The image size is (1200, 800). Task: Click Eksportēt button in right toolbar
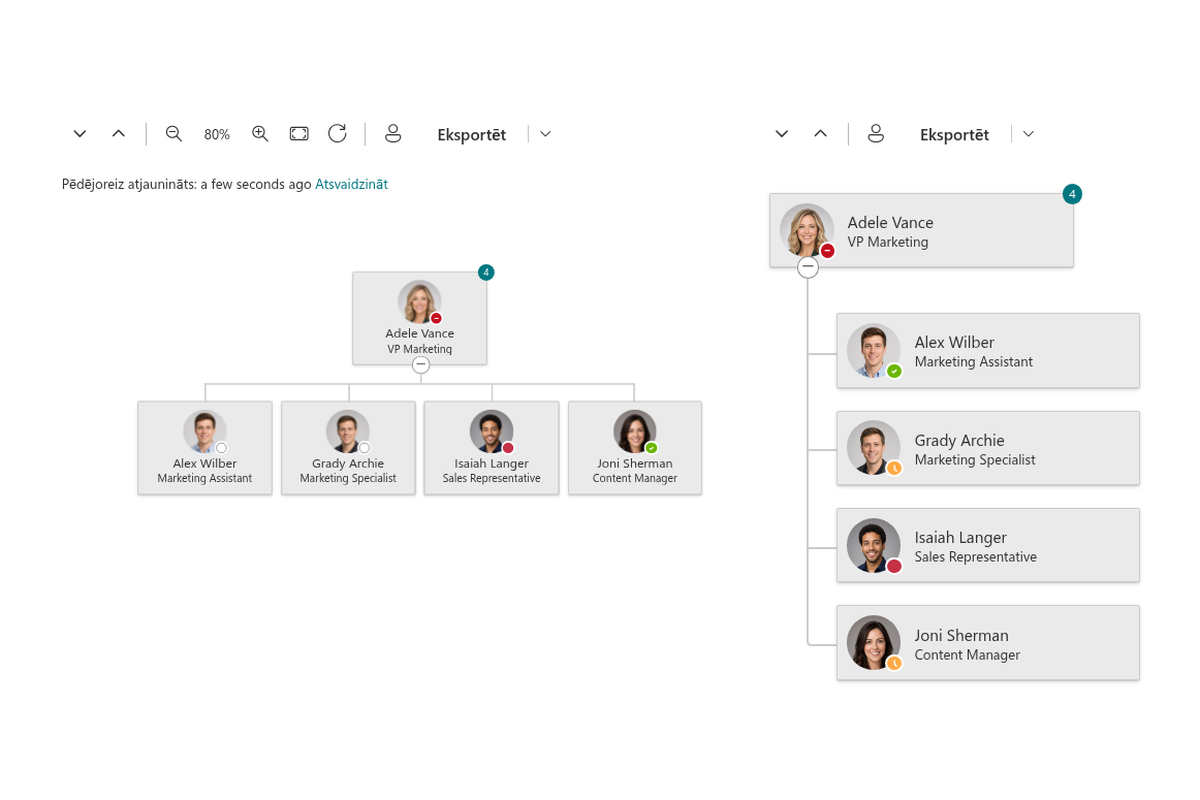(x=955, y=135)
